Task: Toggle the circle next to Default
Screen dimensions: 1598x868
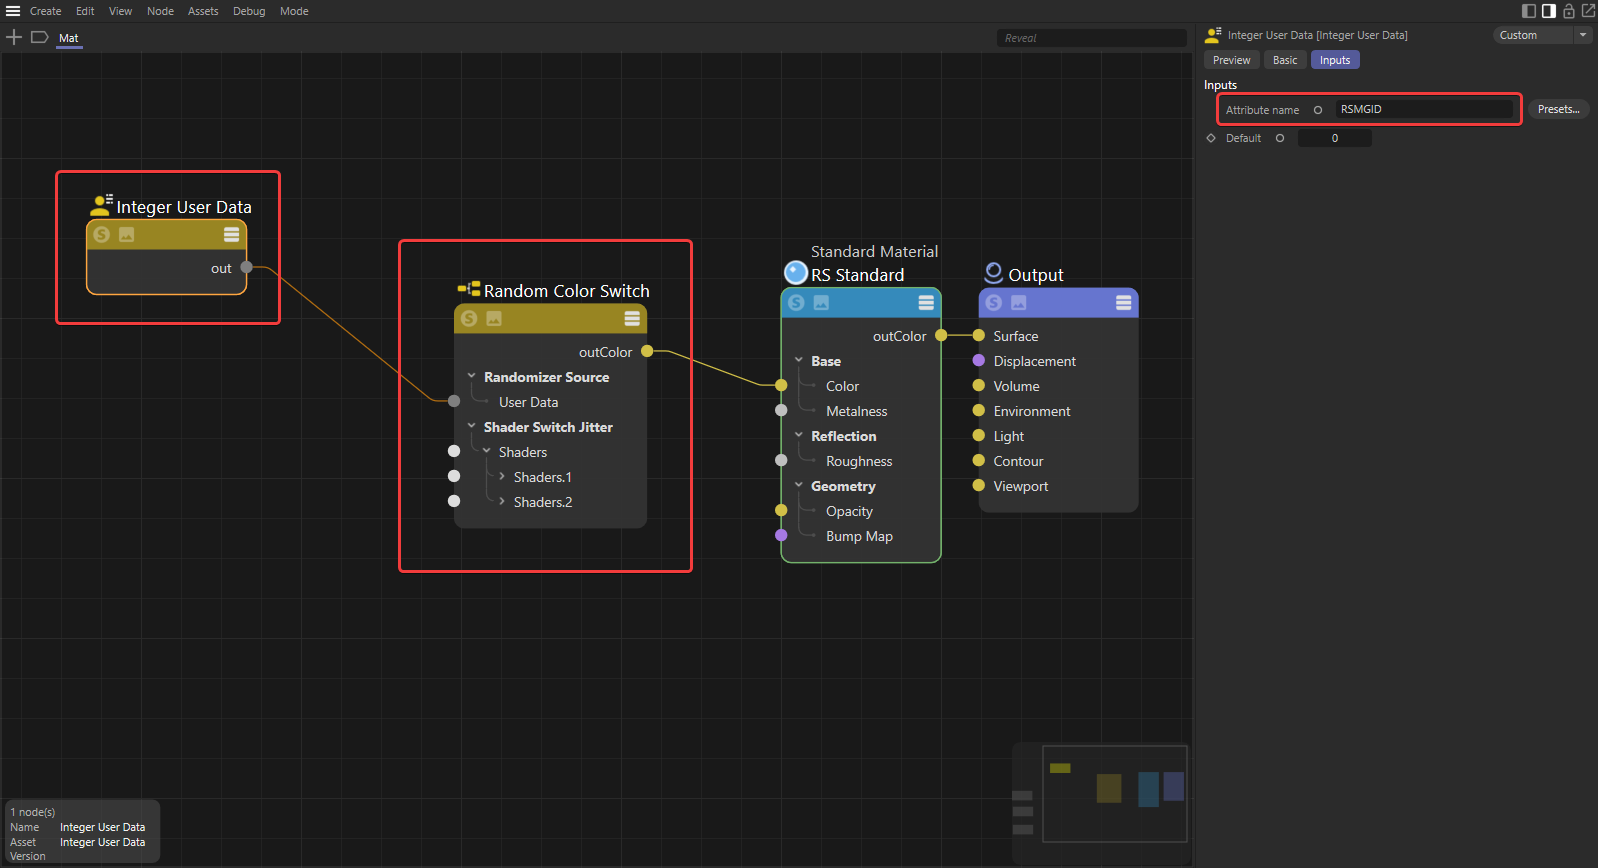Action: click(x=1280, y=138)
